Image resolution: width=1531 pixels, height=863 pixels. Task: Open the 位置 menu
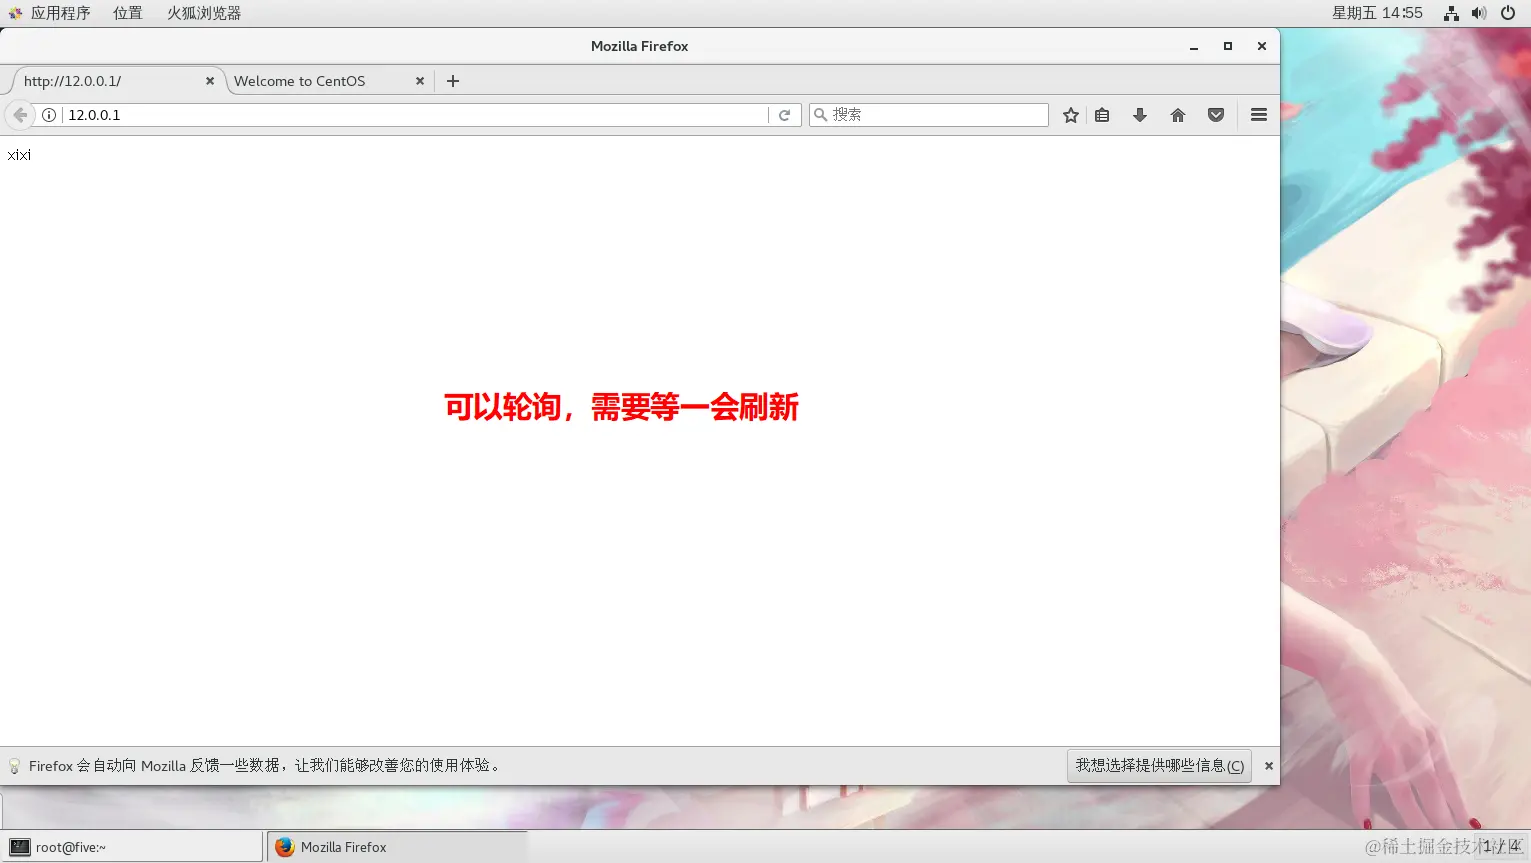(128, 13)
